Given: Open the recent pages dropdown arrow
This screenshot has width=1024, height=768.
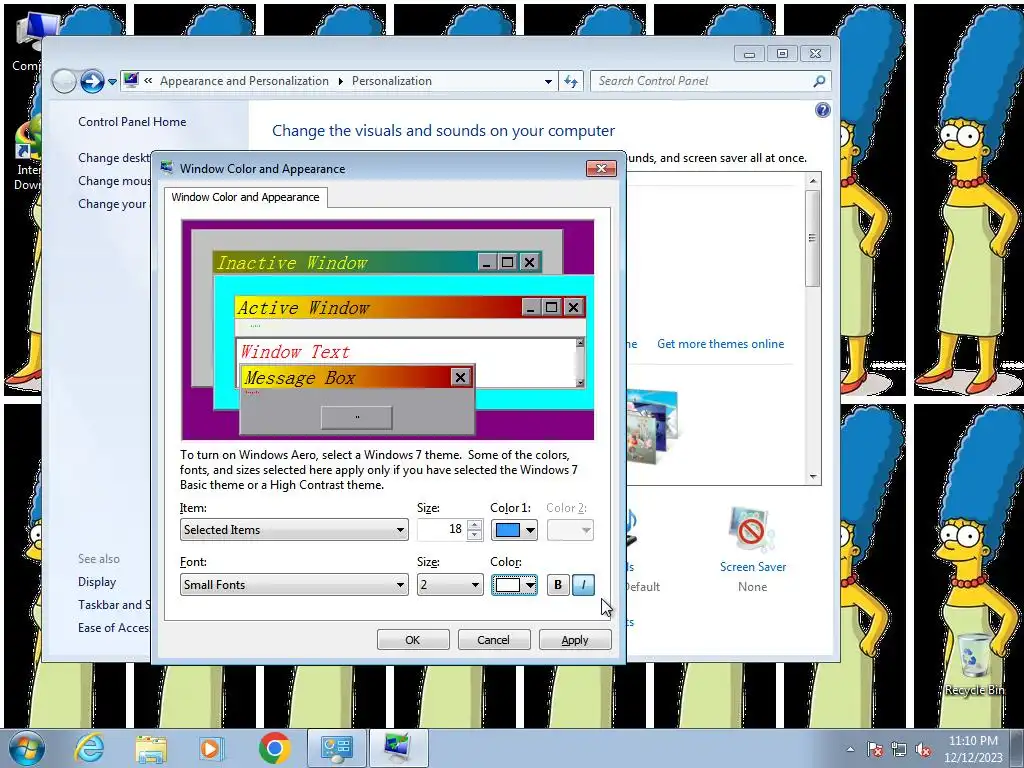Looking at the screenshot, I should (112, 82).
